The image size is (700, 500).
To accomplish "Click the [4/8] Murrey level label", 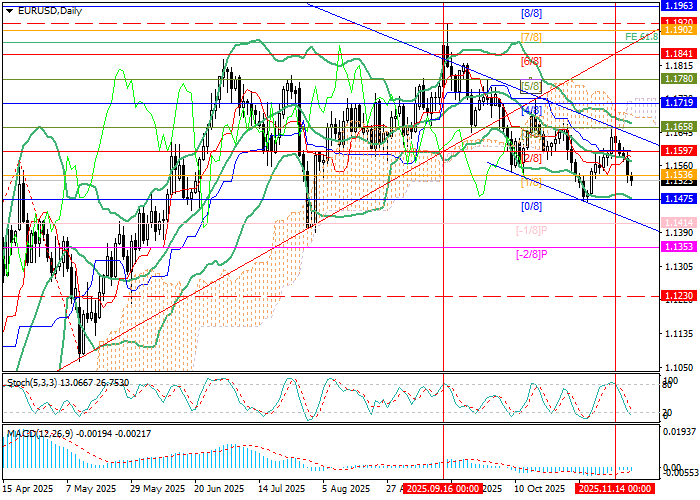I will pyautogui.click(x=531, y=110).
